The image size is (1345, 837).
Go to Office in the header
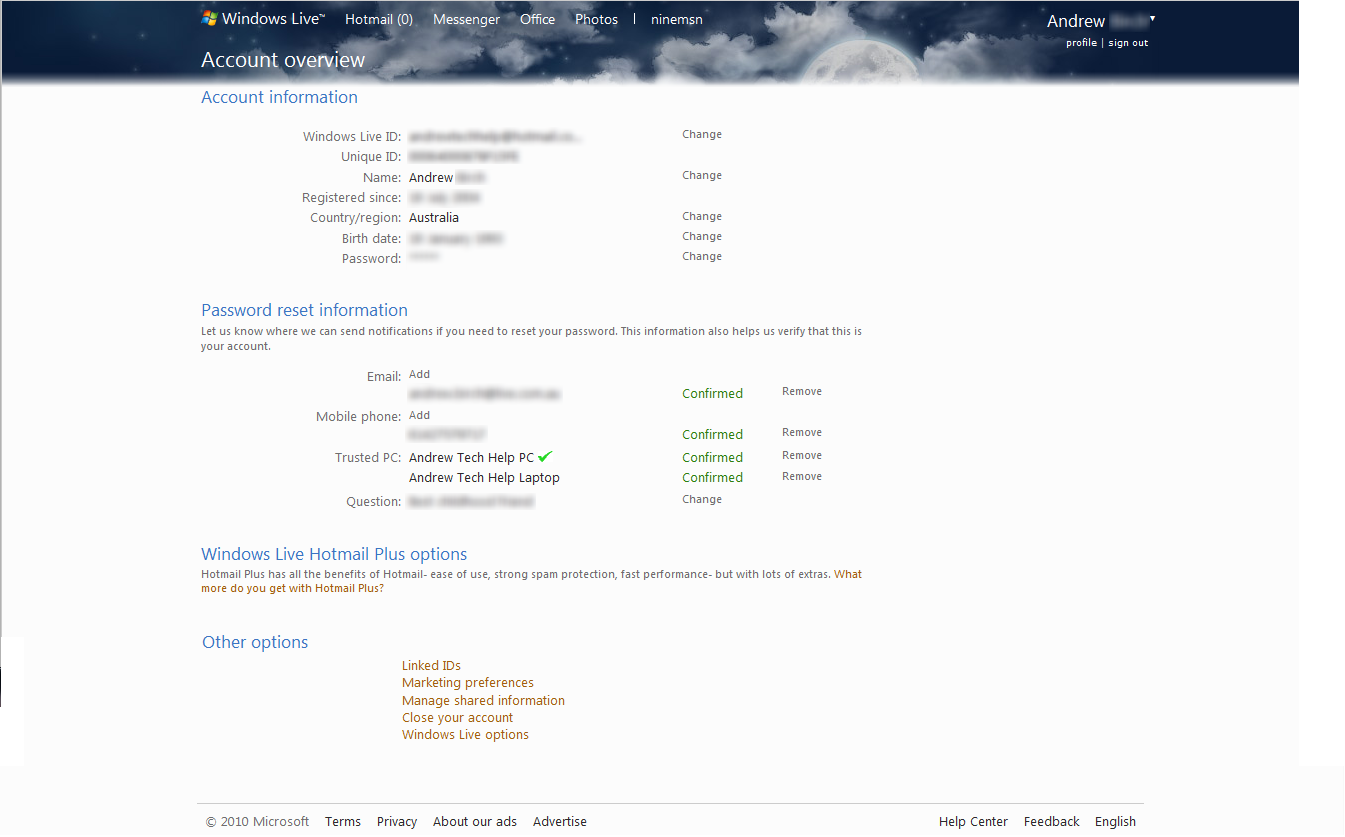(537, 19)
